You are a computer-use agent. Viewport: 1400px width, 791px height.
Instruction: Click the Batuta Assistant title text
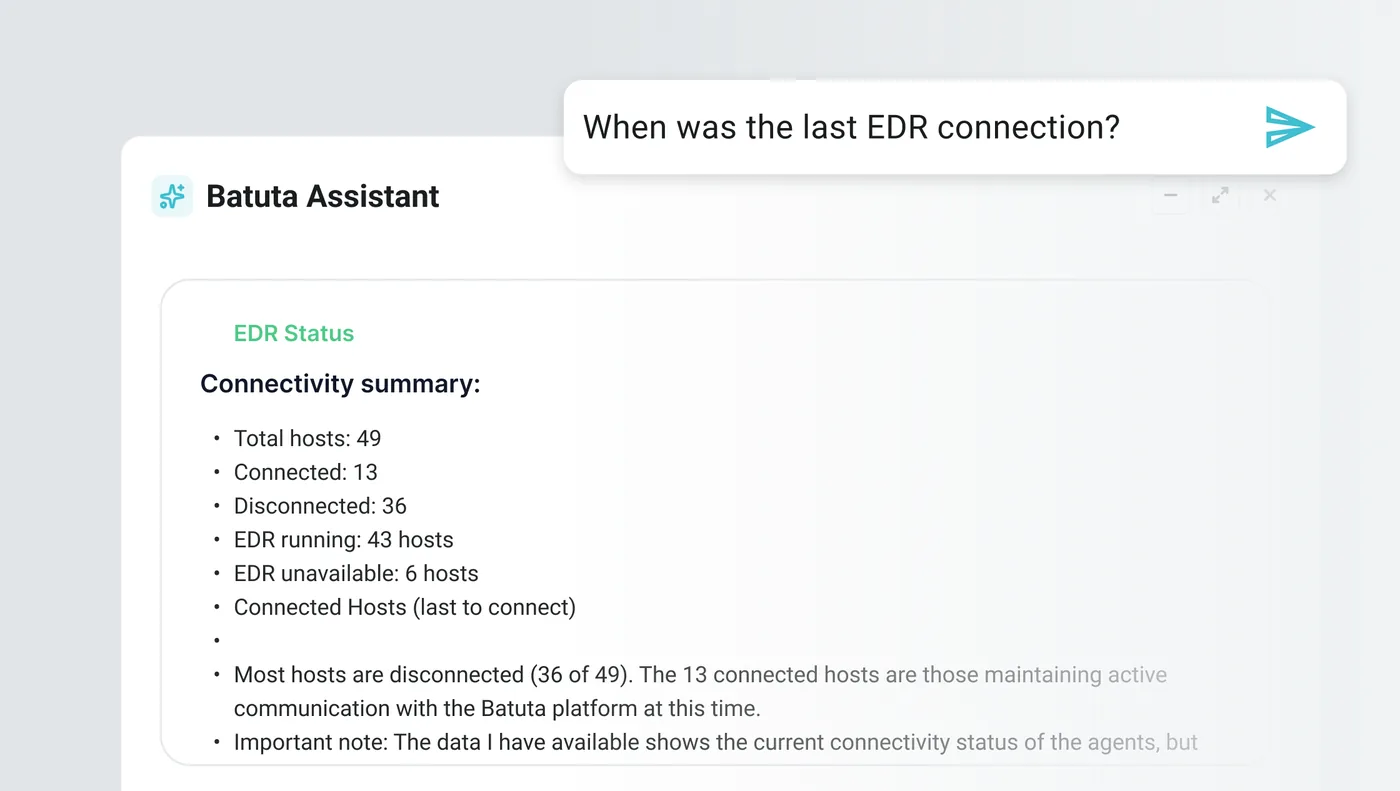coord(322,196)
